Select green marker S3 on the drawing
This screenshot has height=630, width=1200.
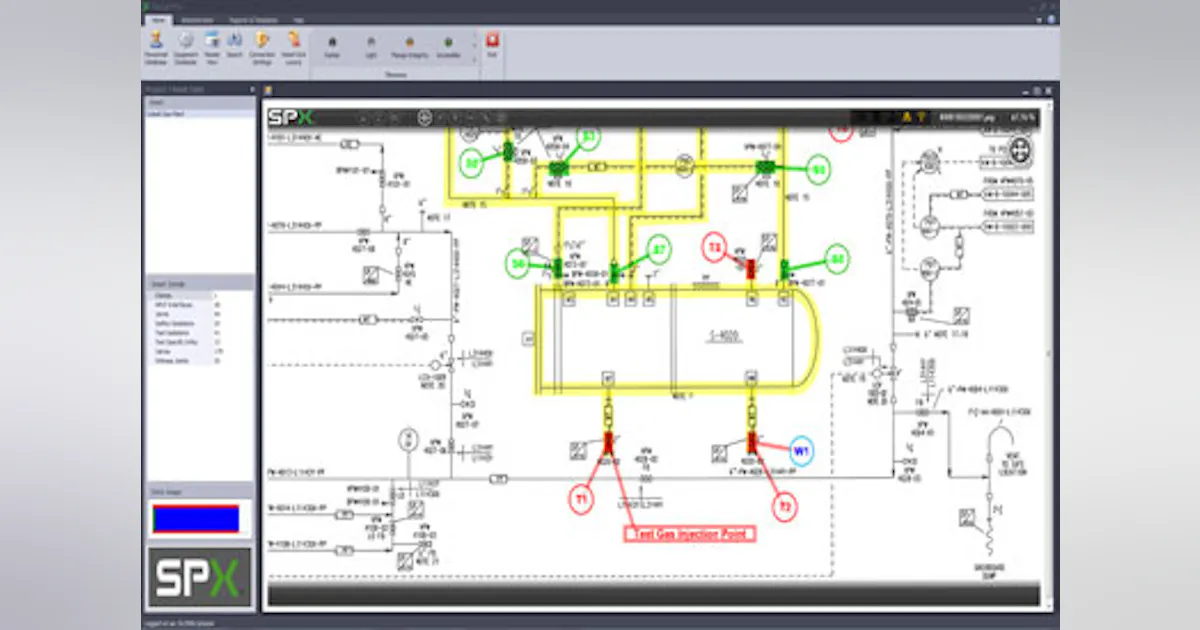(x=589, y=136)
